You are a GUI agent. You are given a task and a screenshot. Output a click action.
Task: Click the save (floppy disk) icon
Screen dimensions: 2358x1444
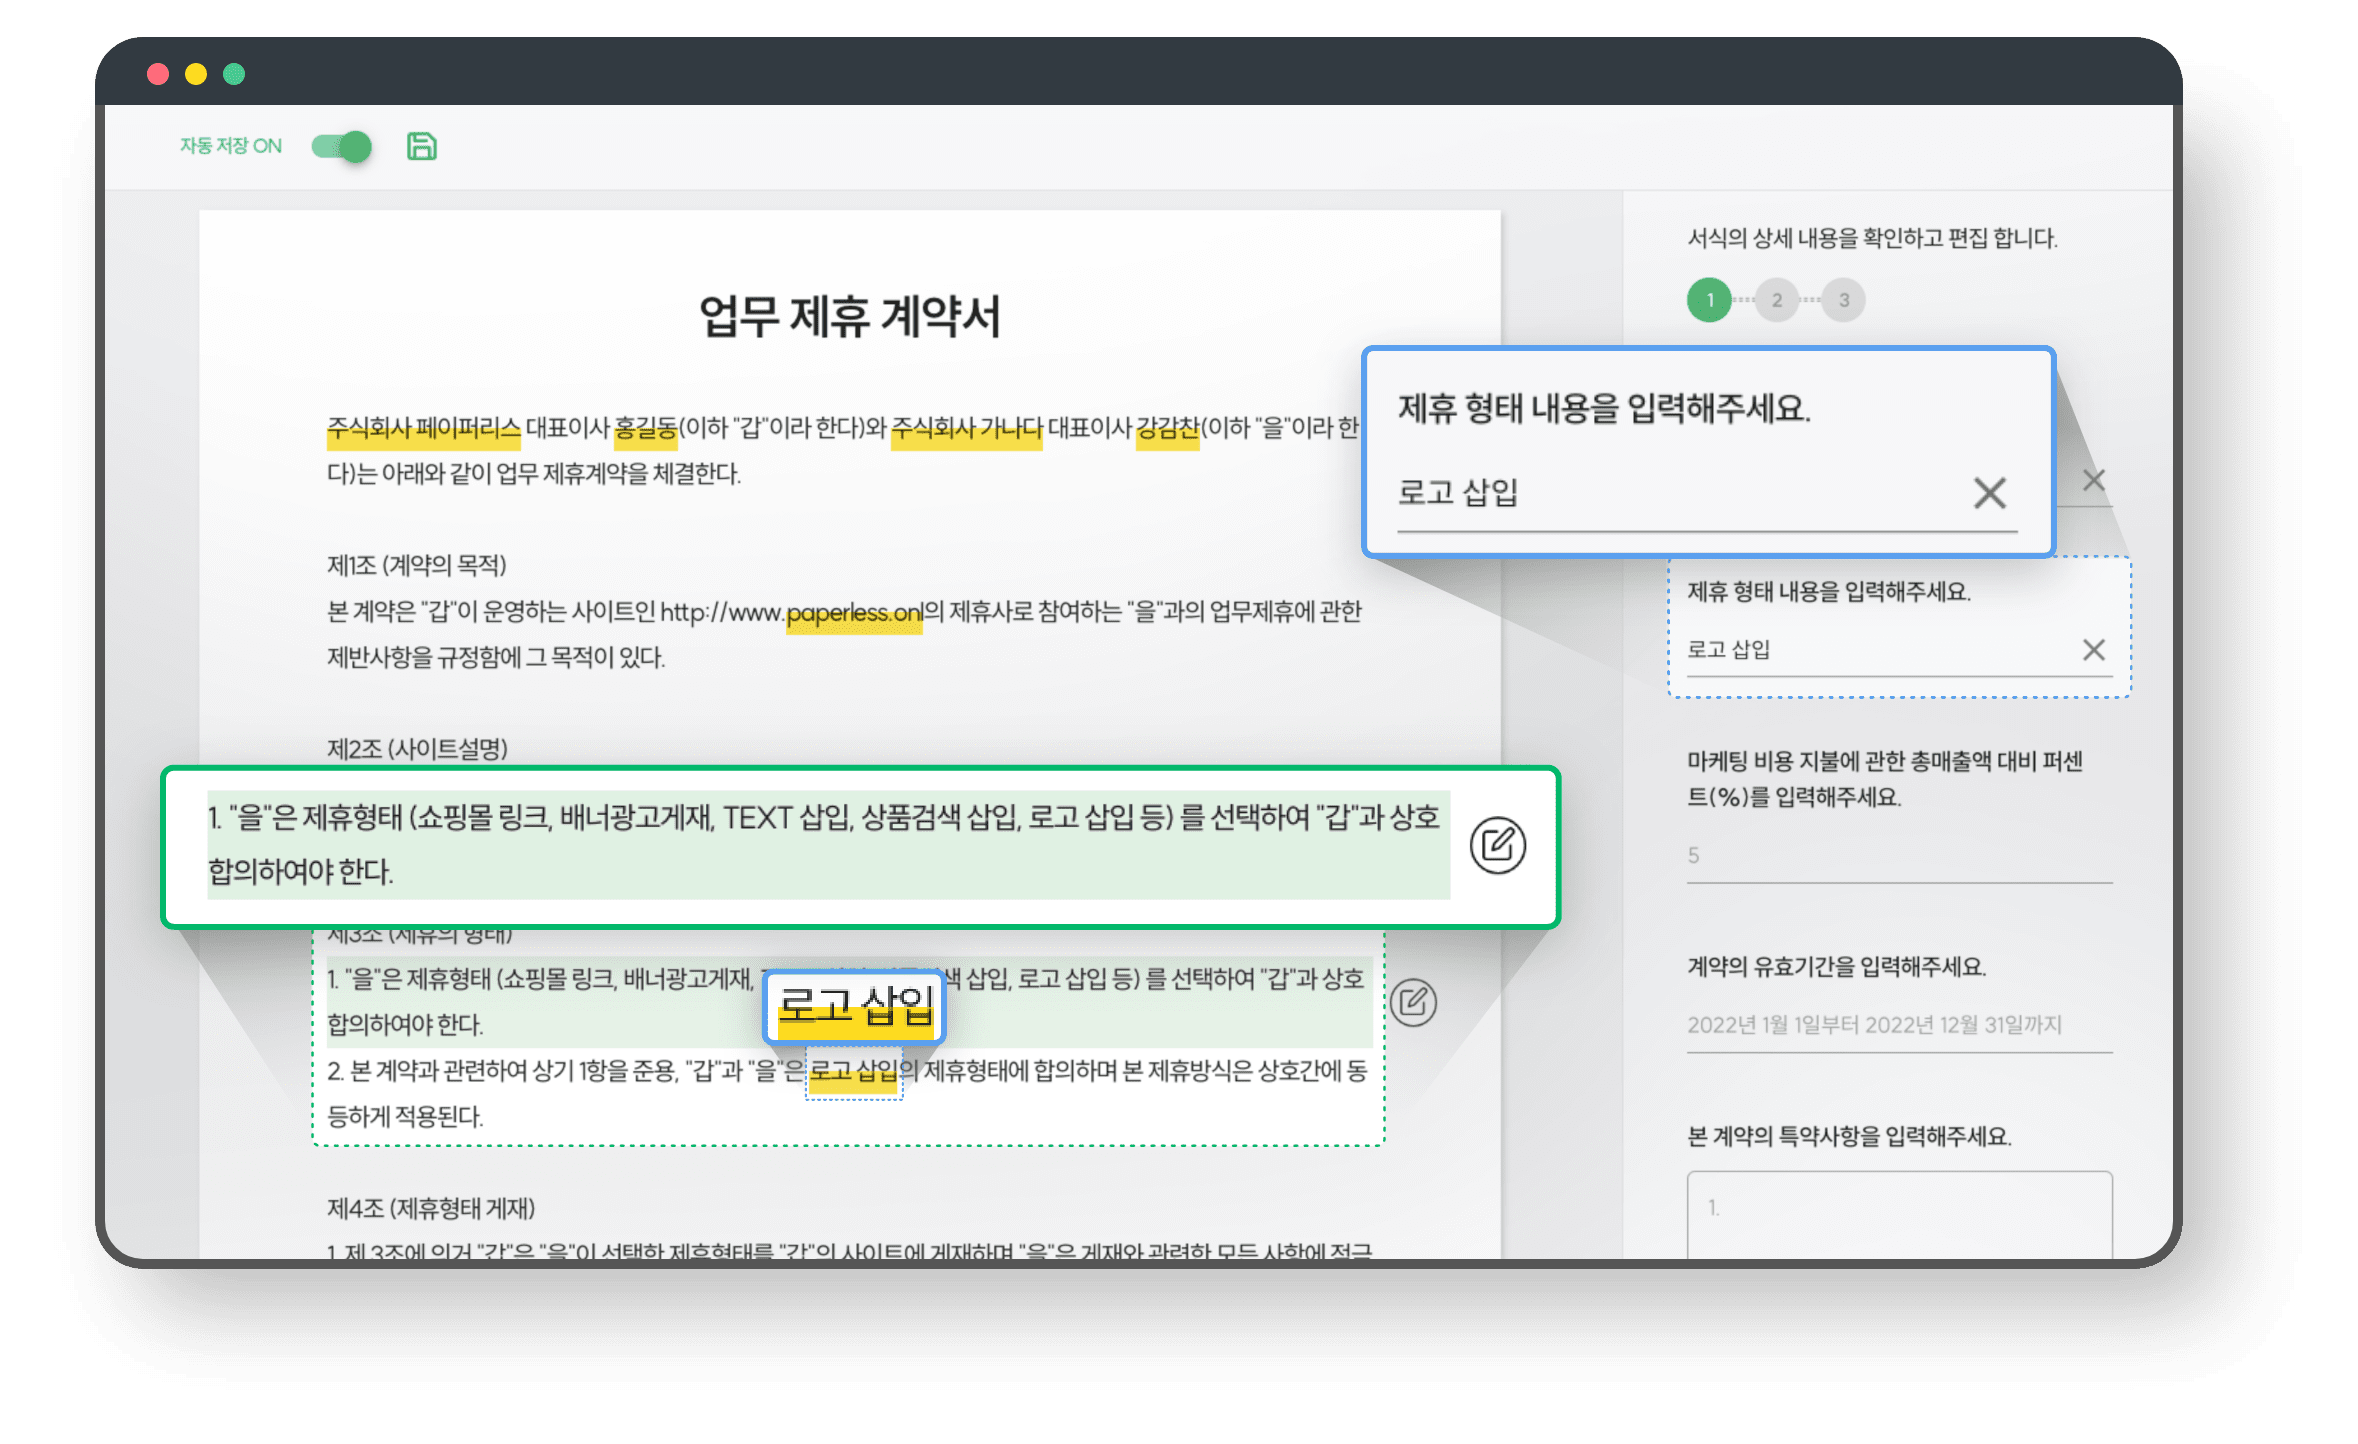click(x=421, y=146)
